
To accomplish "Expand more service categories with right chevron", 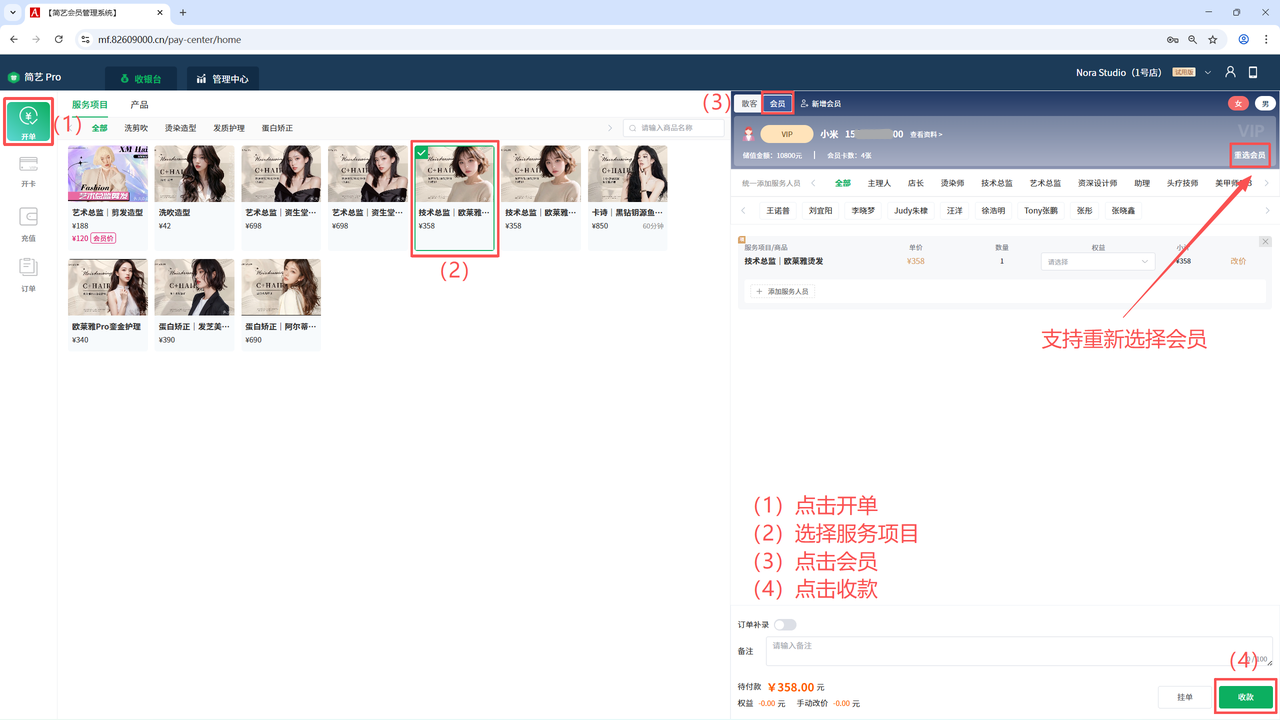I will 610,128.
